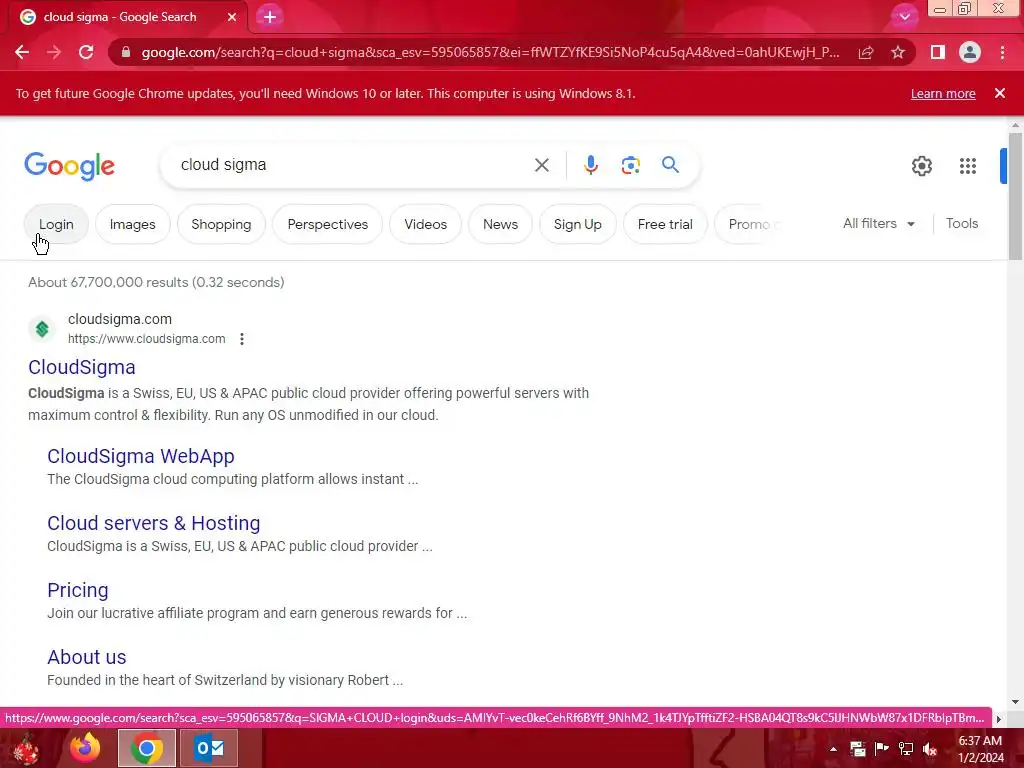Expand the All filters dropdown
The height and width of the screenshot is (768, 1024).
[878, 223]
